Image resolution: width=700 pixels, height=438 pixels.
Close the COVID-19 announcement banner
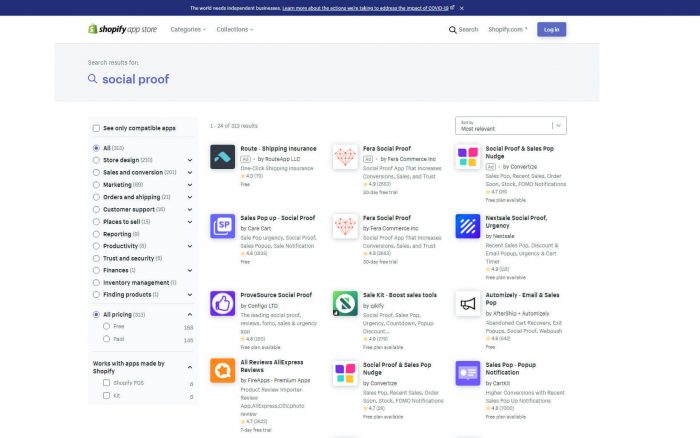click(462, 8)
